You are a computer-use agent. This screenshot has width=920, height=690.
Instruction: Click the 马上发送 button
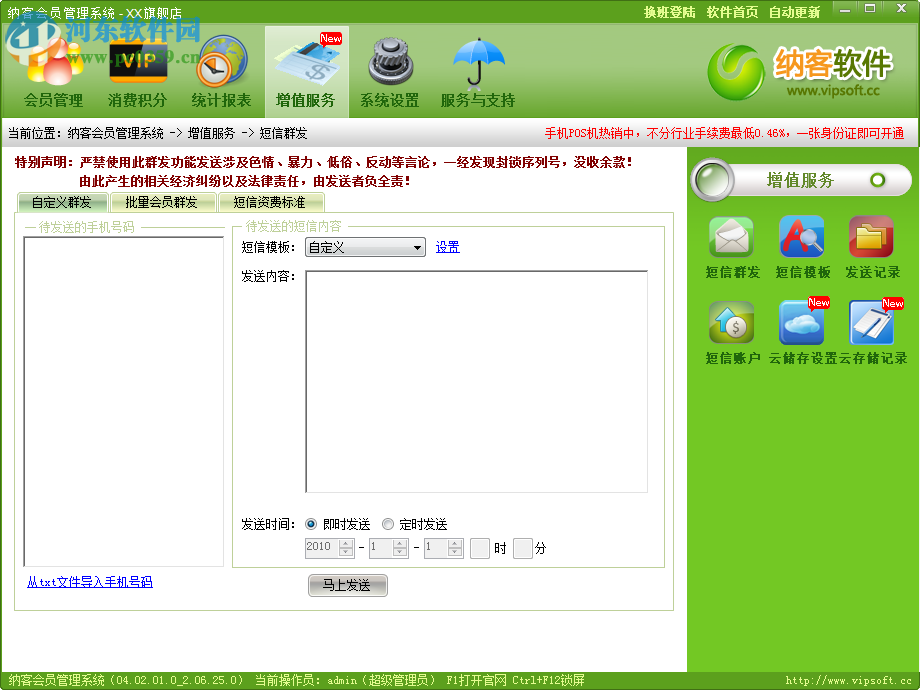pos(347,586)
